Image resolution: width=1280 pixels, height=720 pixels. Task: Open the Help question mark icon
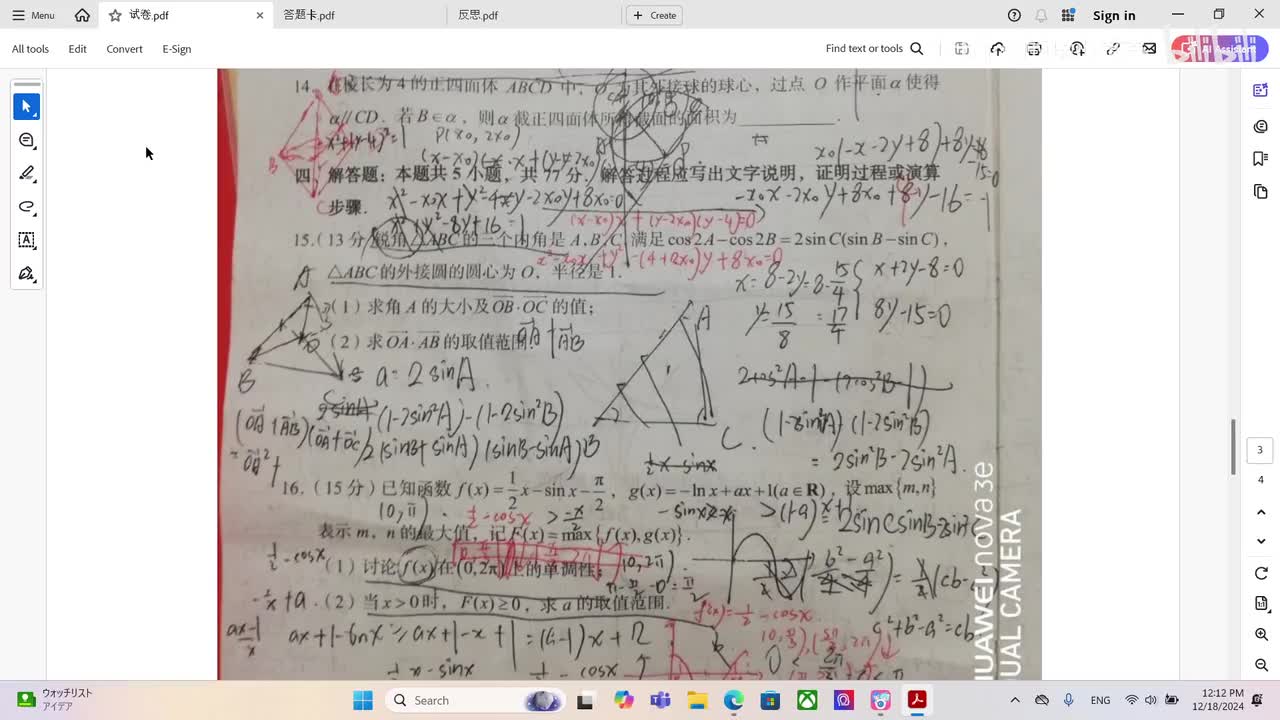[x=1014, y=15]
